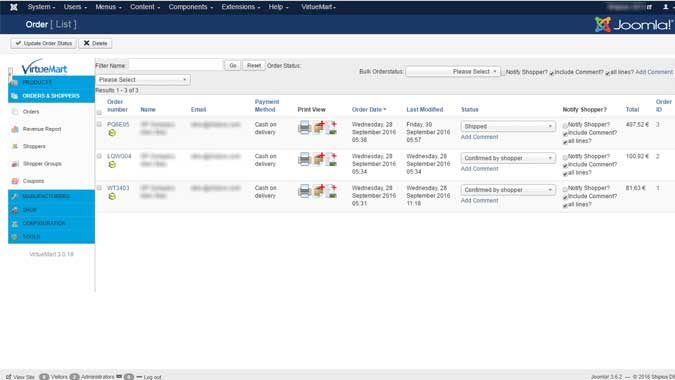Expand TOOLS section in sidebar

51,237
